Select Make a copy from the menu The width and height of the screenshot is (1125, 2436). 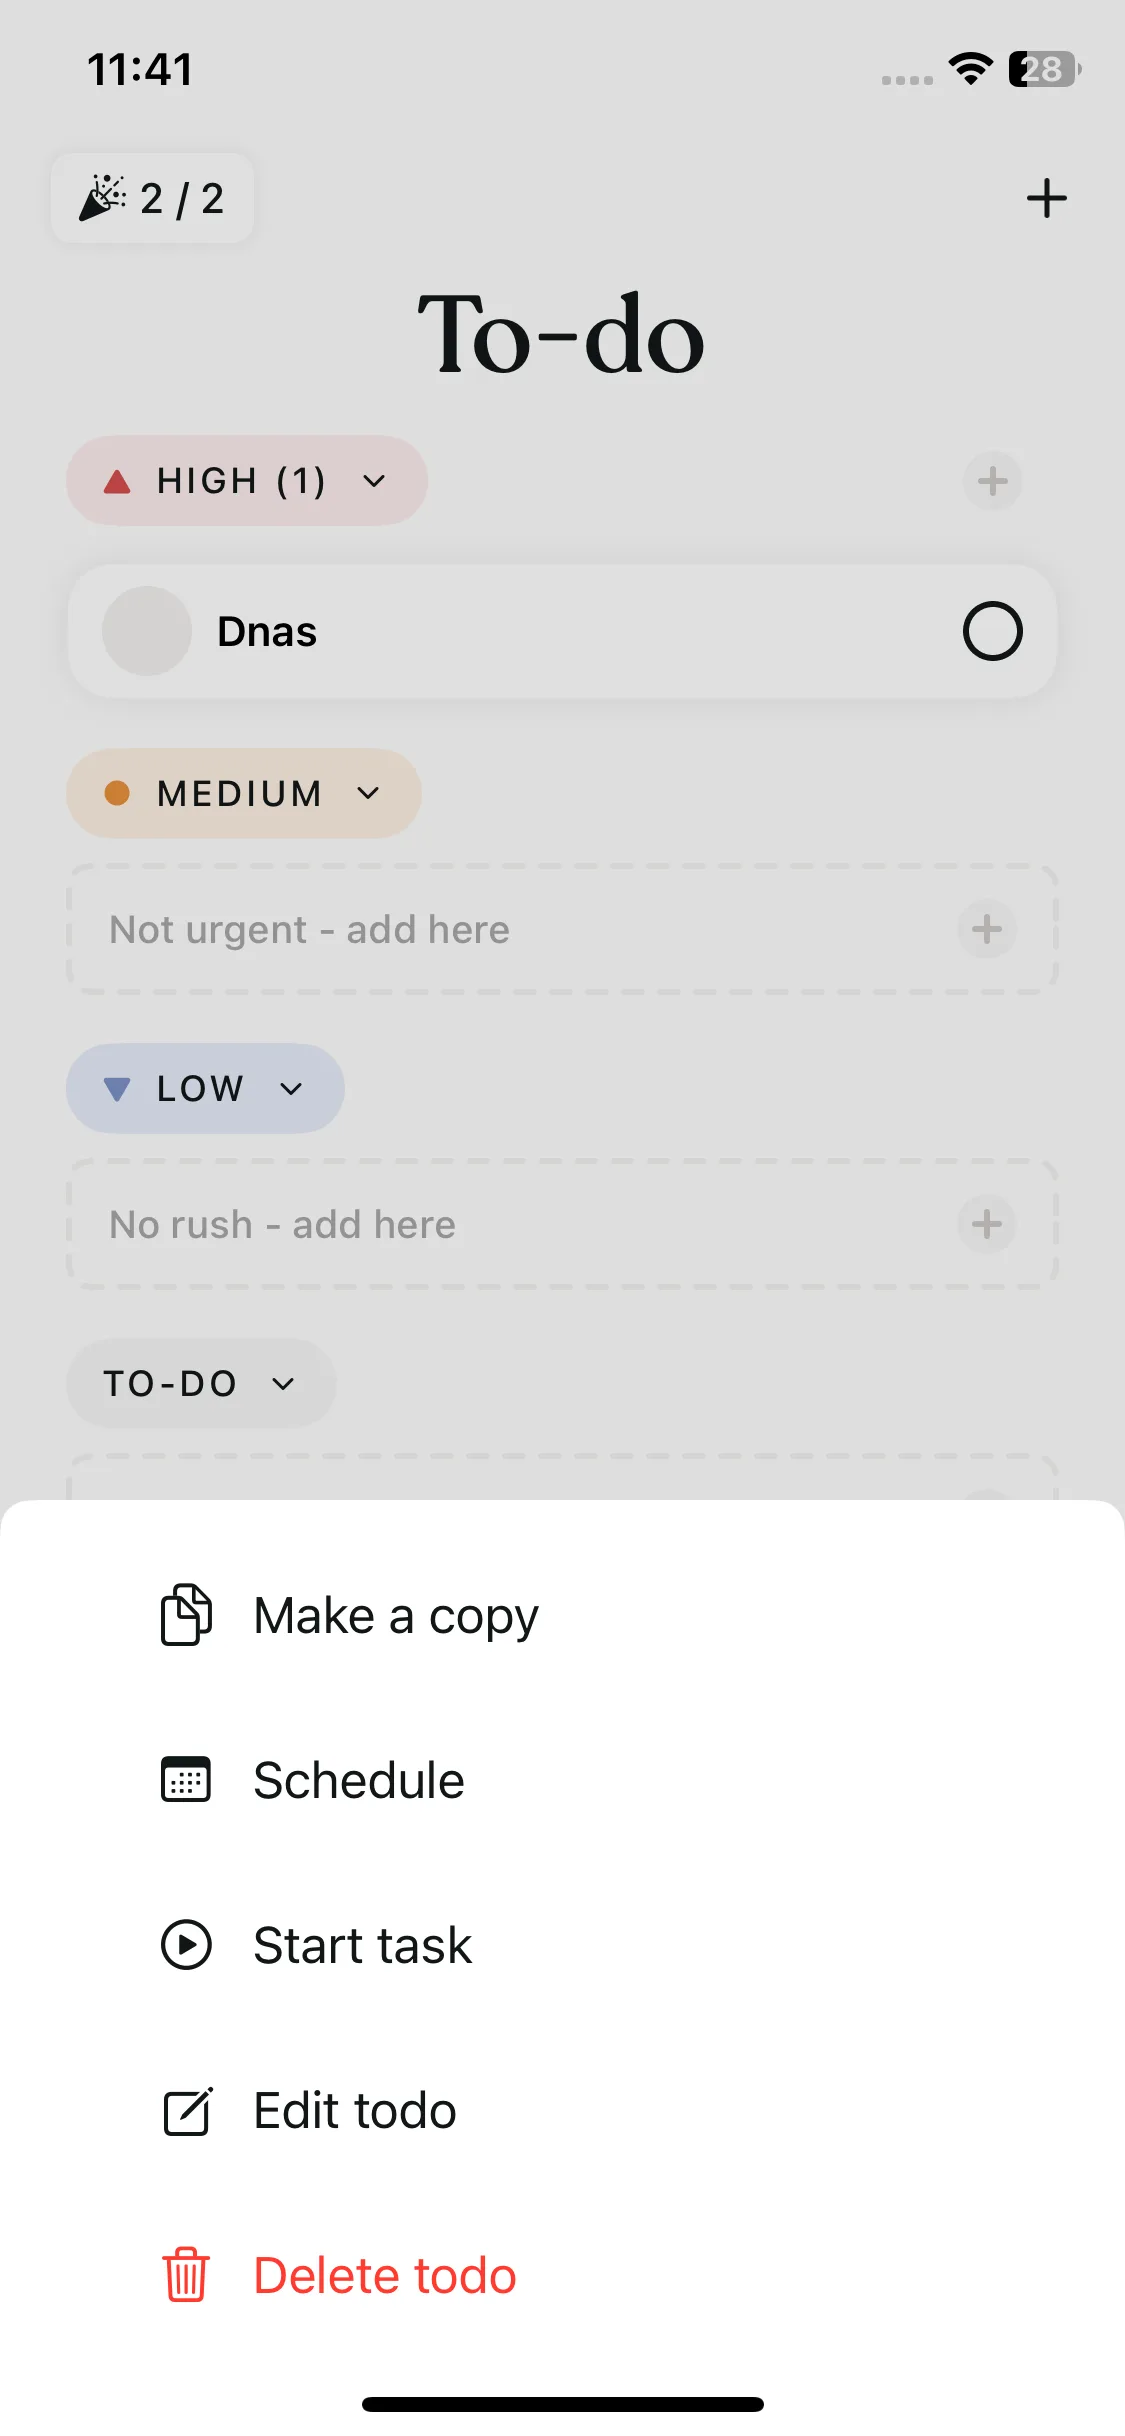pyautogui.click(x=396, y=1615)
